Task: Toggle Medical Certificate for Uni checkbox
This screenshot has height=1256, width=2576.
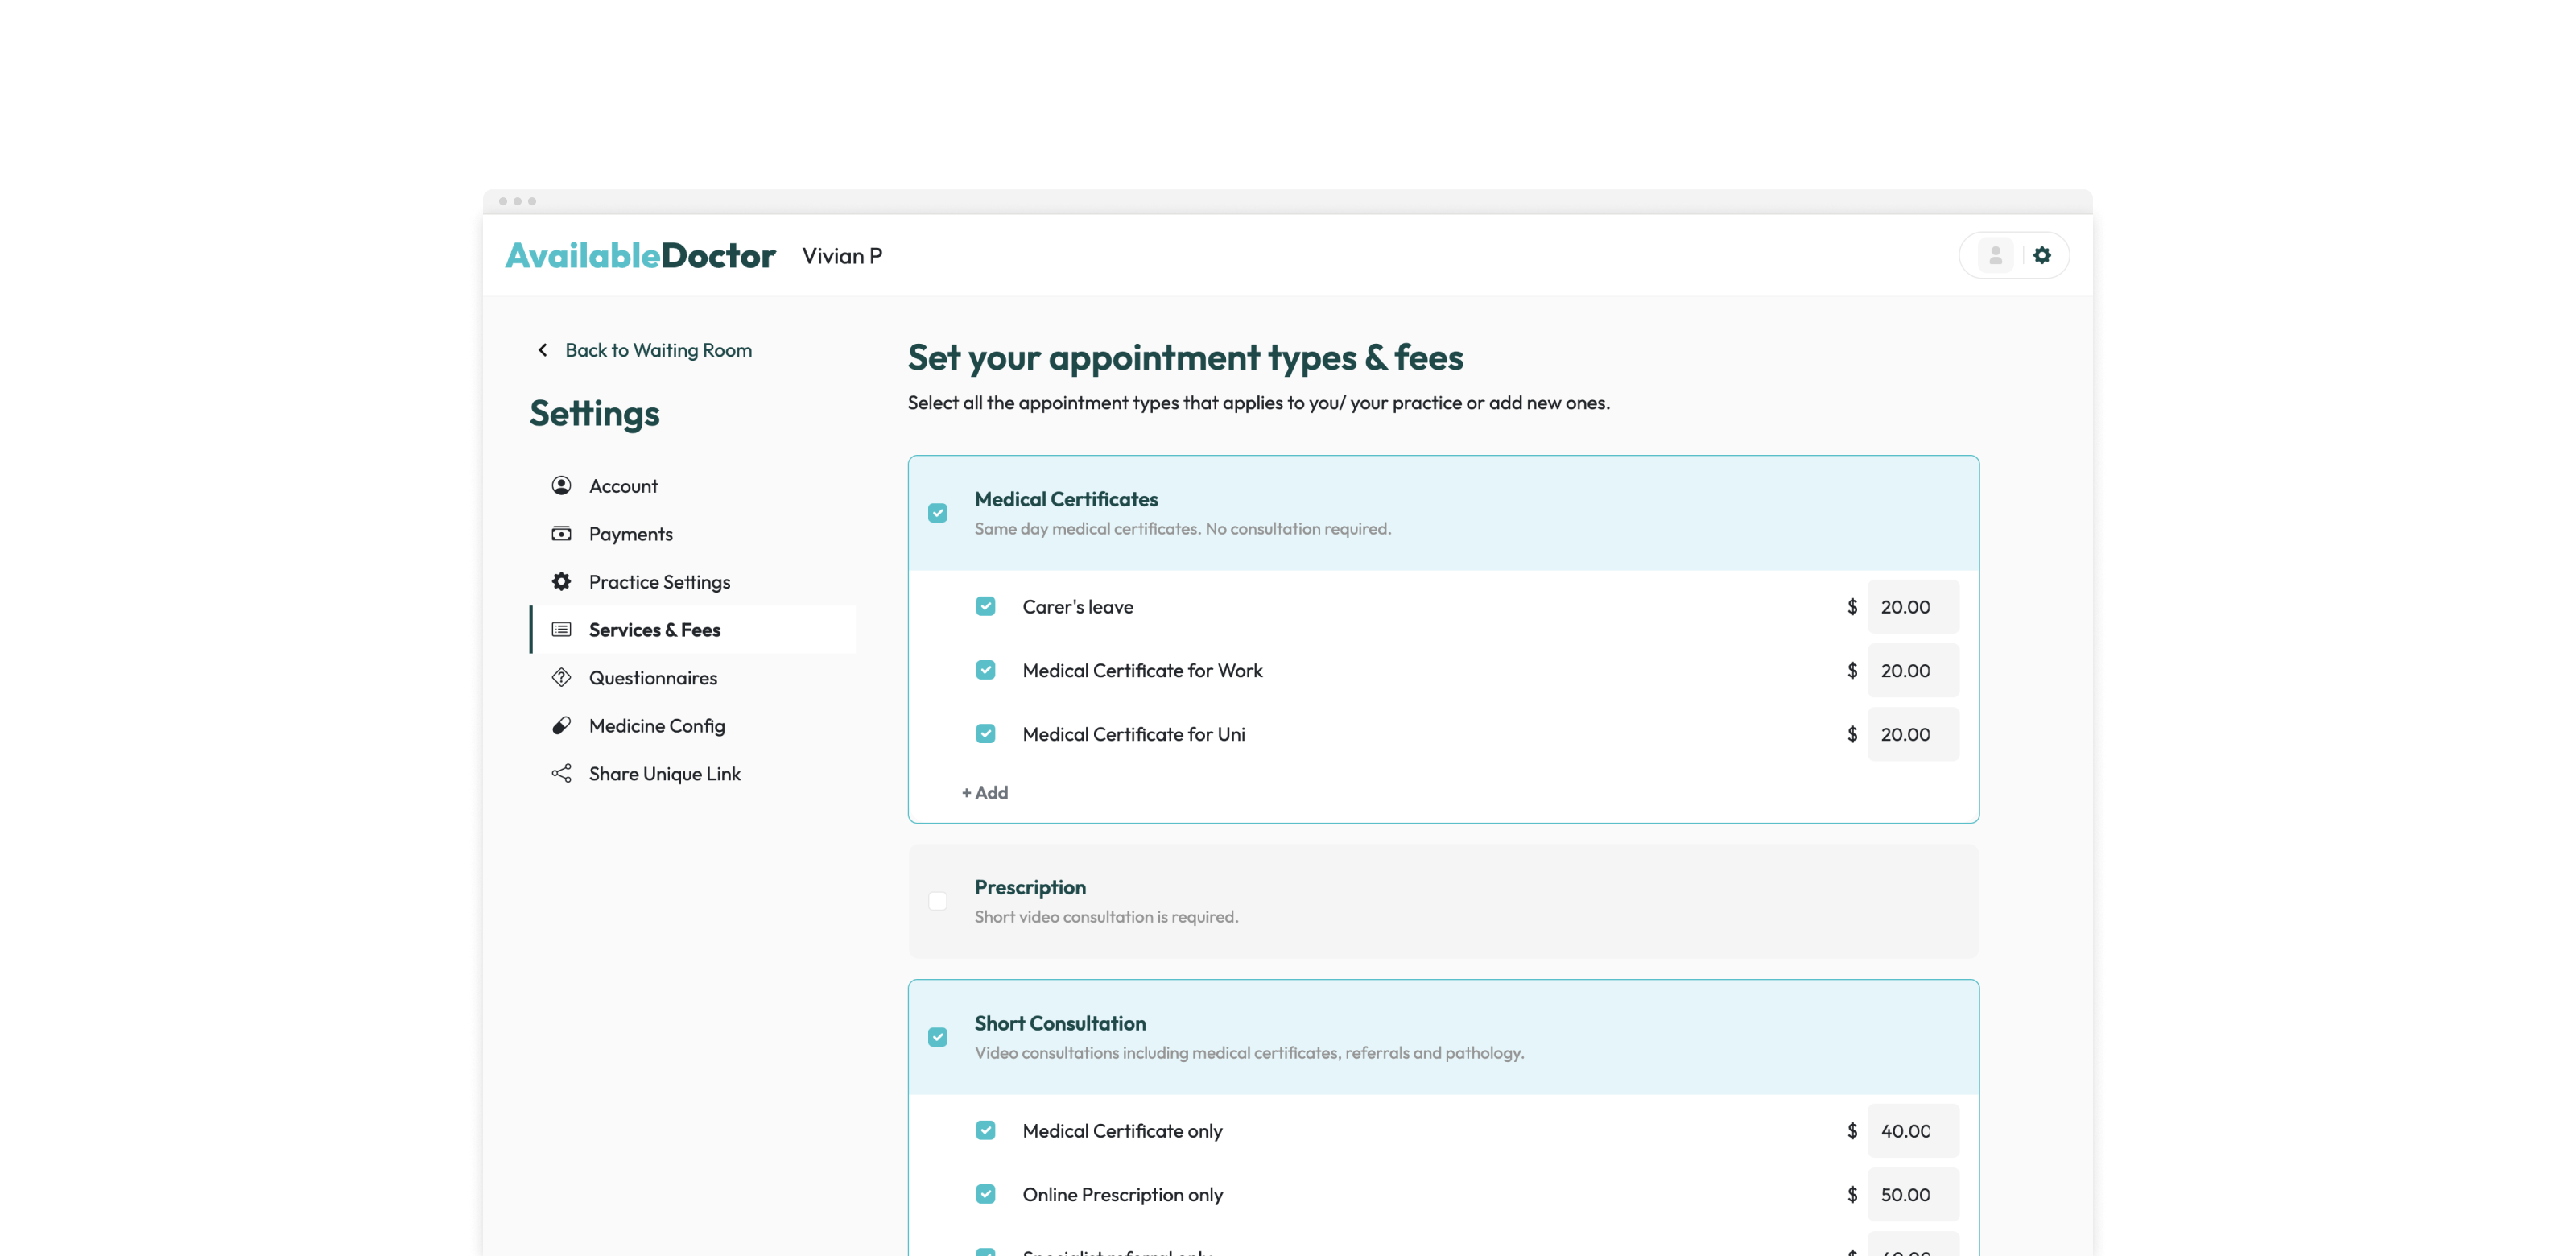Action: coord(985,734)
